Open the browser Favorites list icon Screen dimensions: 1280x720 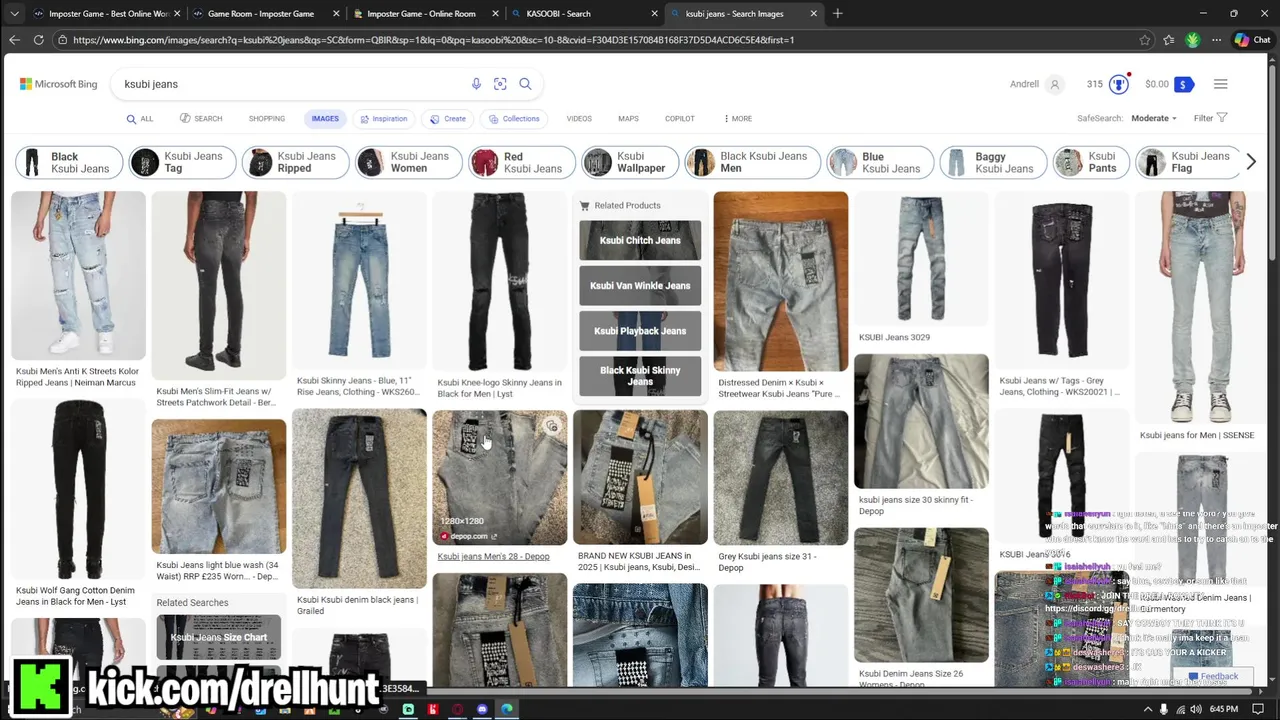pyautogui.click(x=1169, y=40)
